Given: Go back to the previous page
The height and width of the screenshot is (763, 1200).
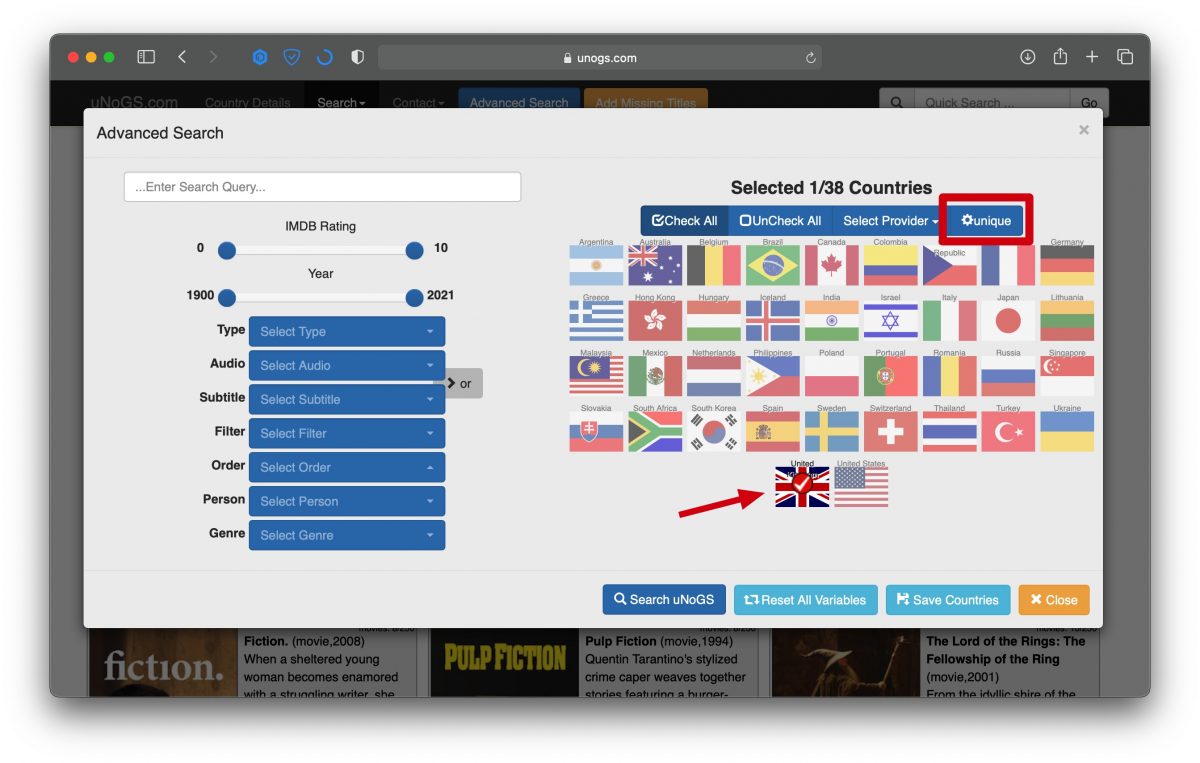Looking at the screenshot, I should point(182,57).
